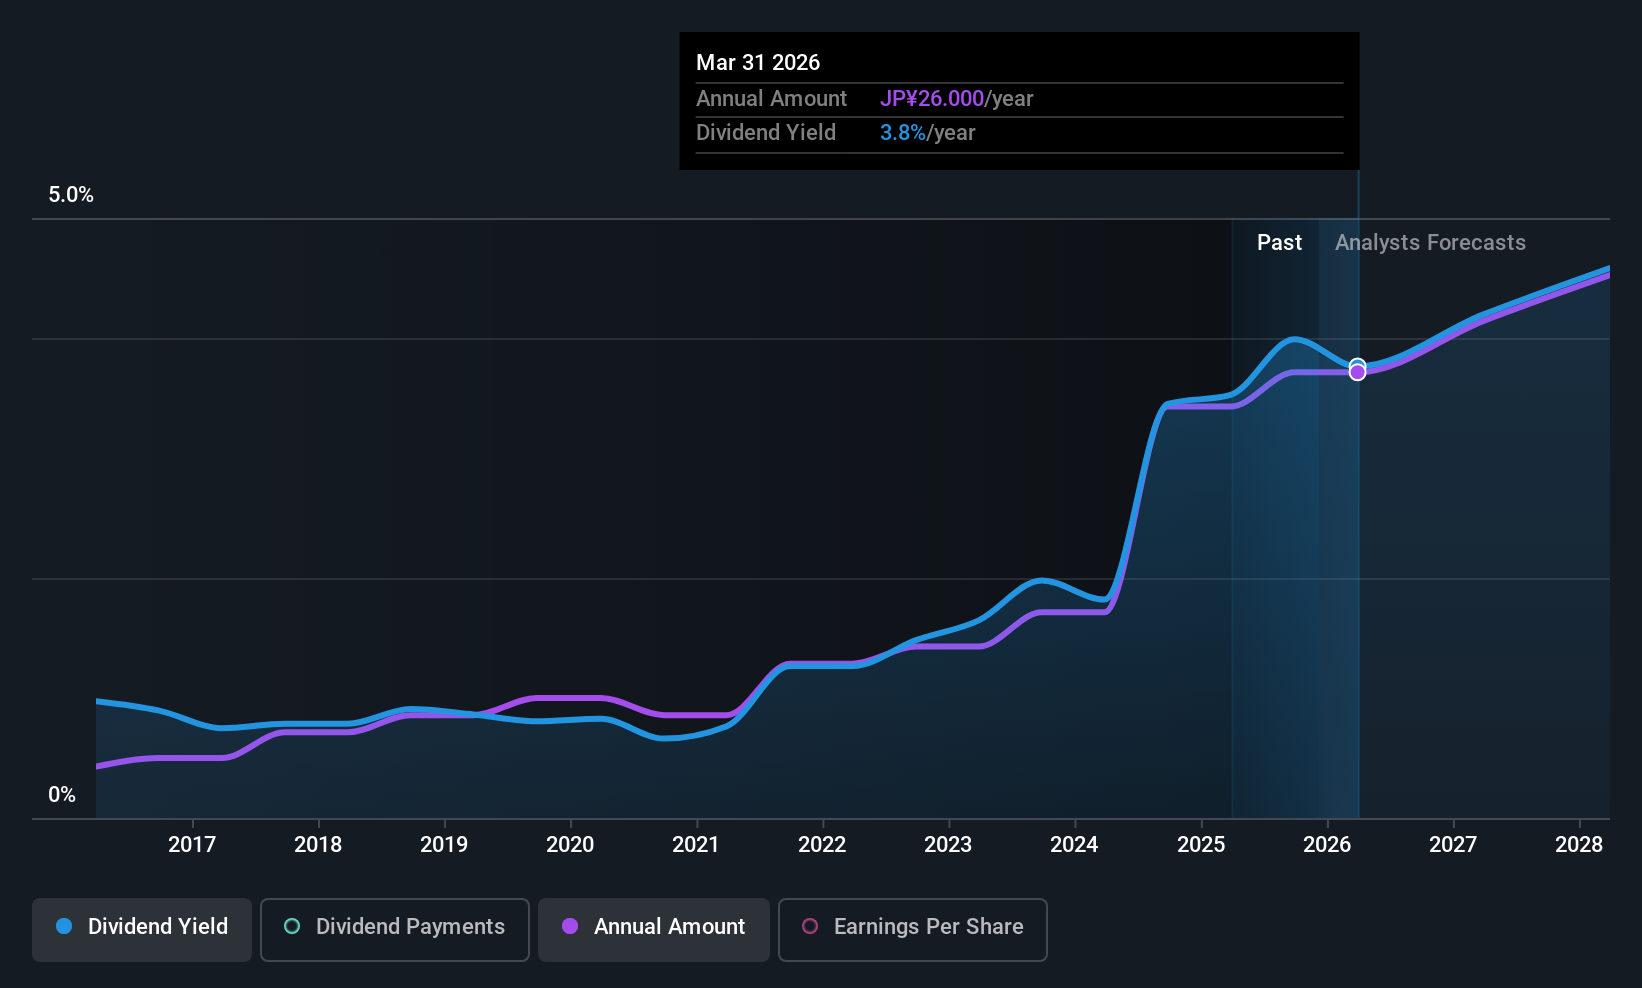Toggle the Dividend Yield legend series
The image size is (1642, 988).
pos(142,928)
